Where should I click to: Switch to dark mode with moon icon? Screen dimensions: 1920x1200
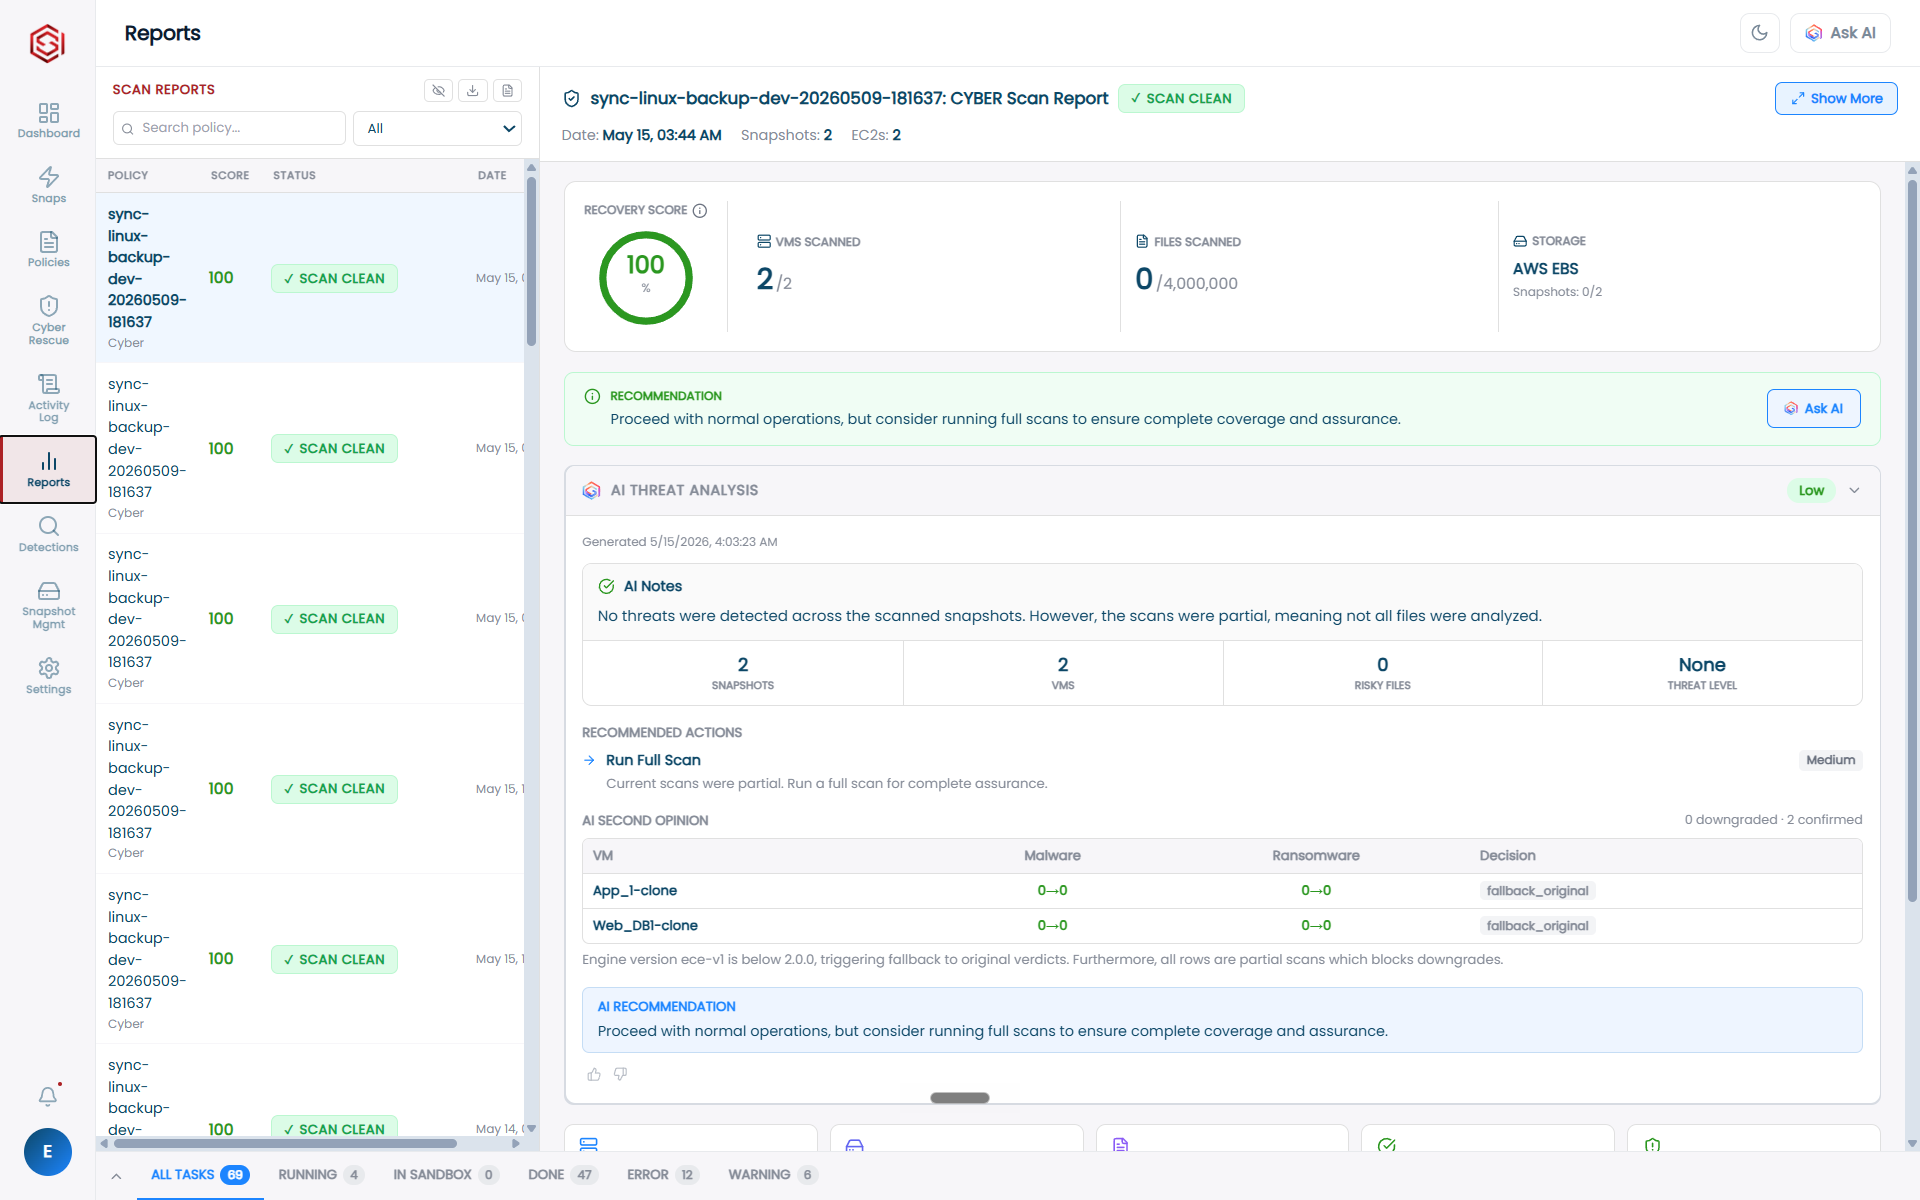click(x=1760, y=33)
